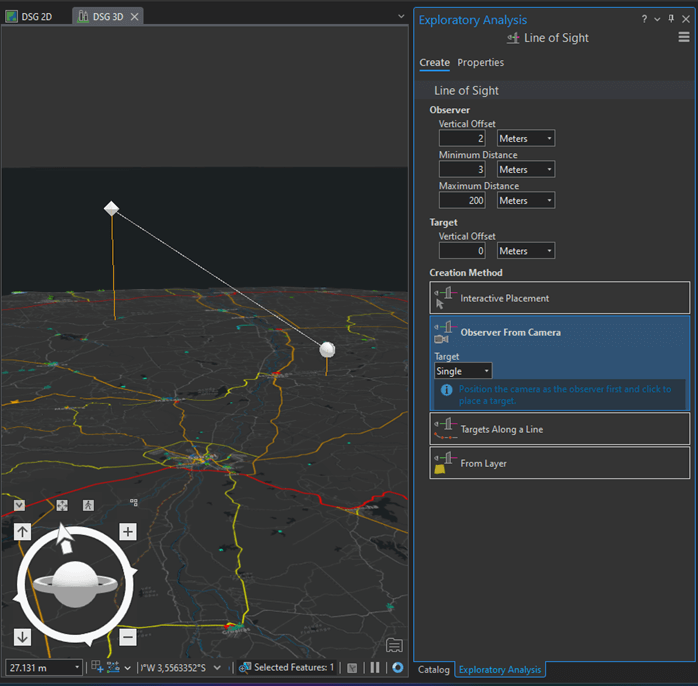Collapse the navigator show/hide chevron

(19, 505)
